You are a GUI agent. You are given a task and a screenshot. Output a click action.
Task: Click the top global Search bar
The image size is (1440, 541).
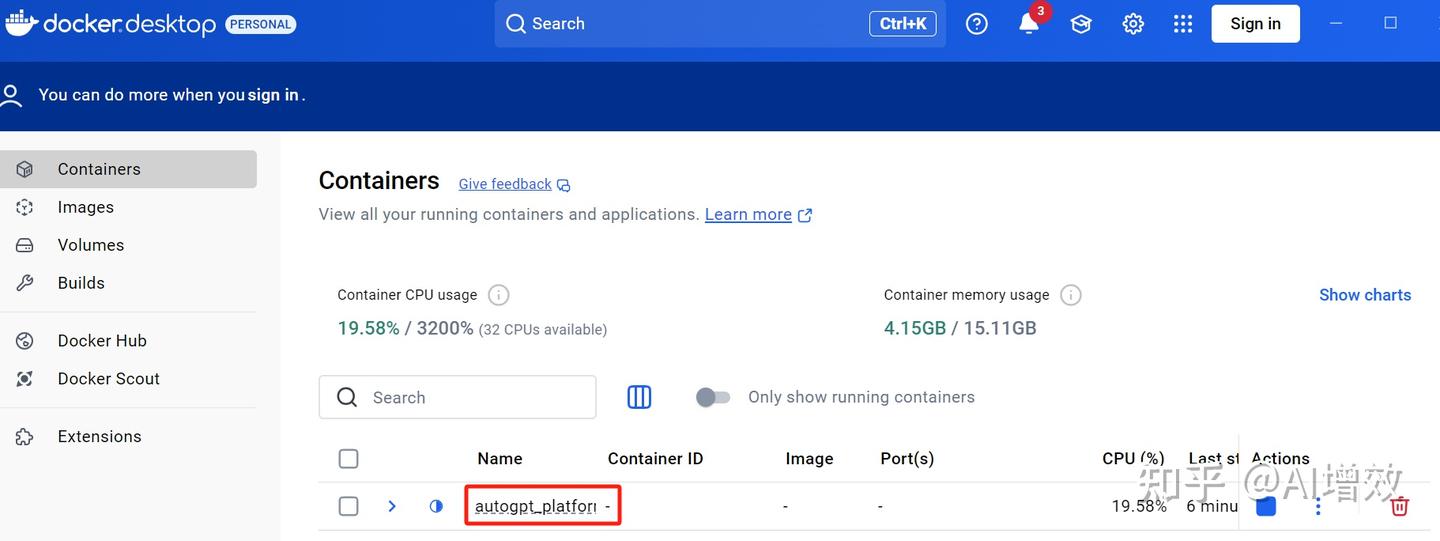[720, 24]
